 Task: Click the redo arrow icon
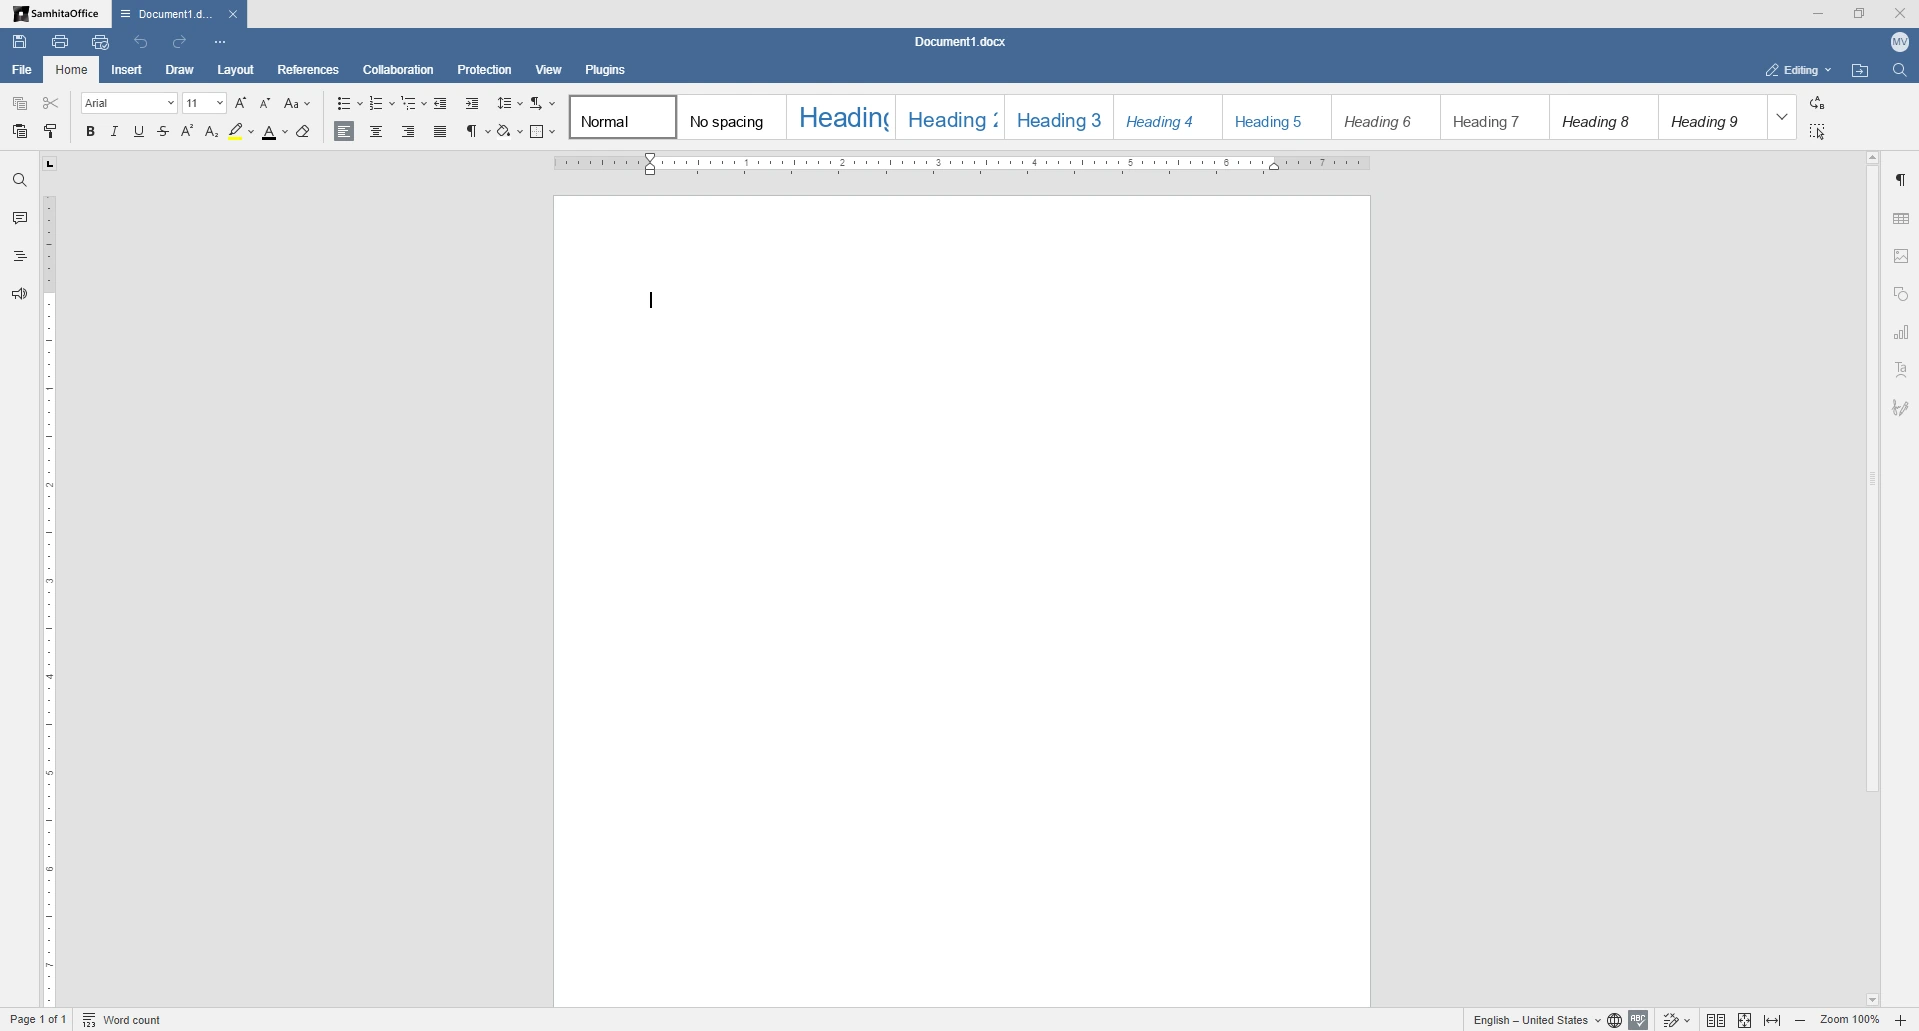pos(180,42)
